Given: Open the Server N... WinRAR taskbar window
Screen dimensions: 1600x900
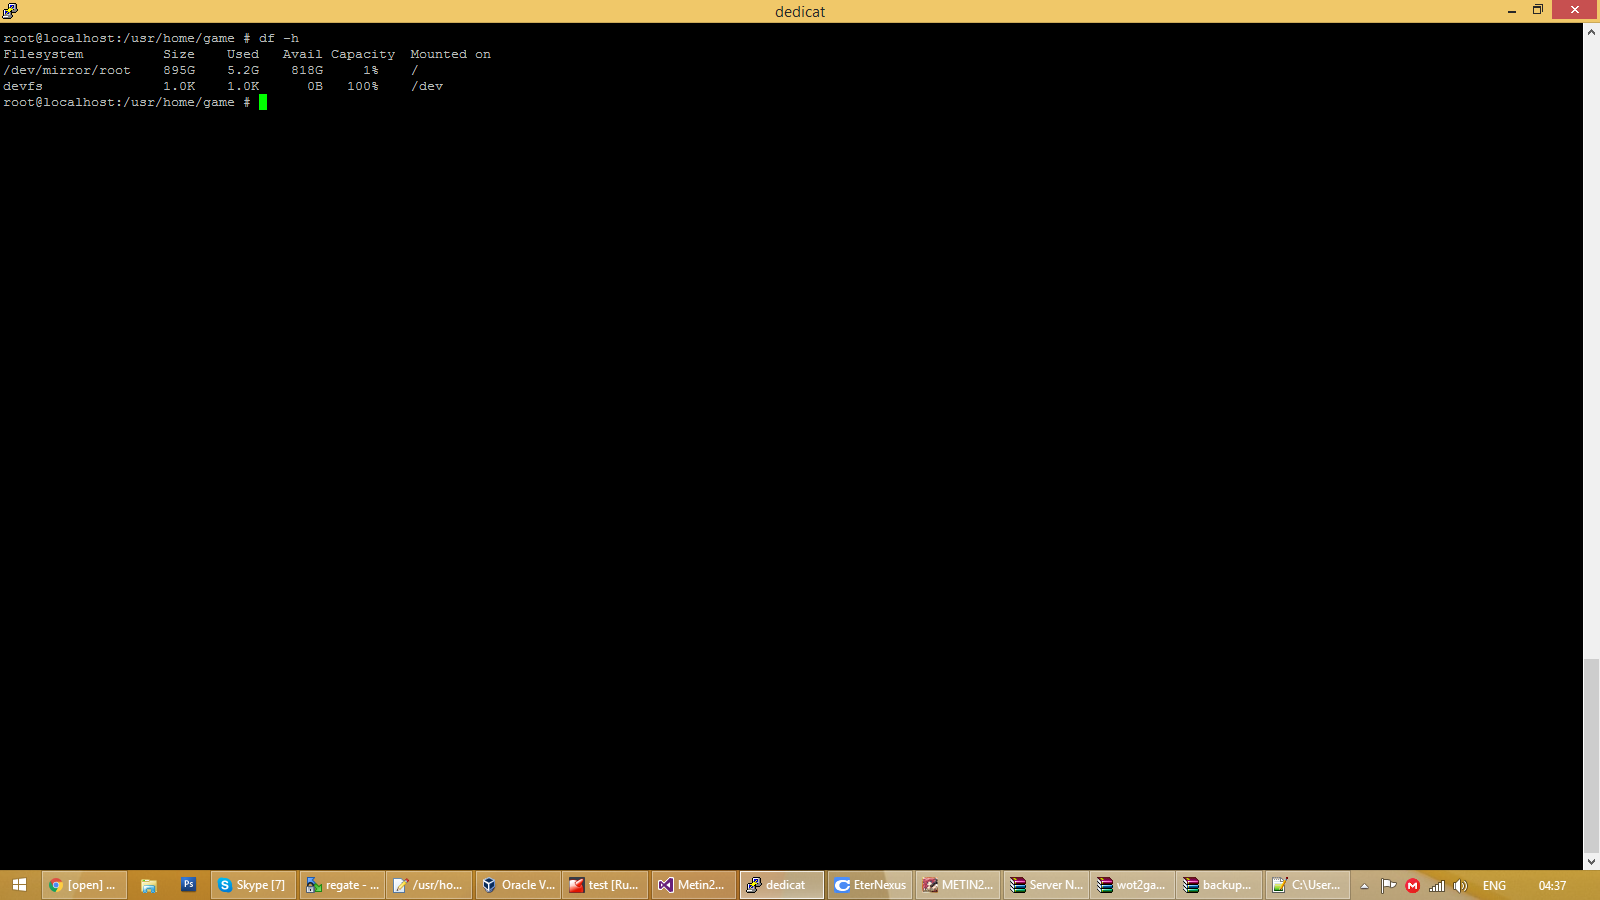Looking at the screenshot, I should [x=1046, y=885].
